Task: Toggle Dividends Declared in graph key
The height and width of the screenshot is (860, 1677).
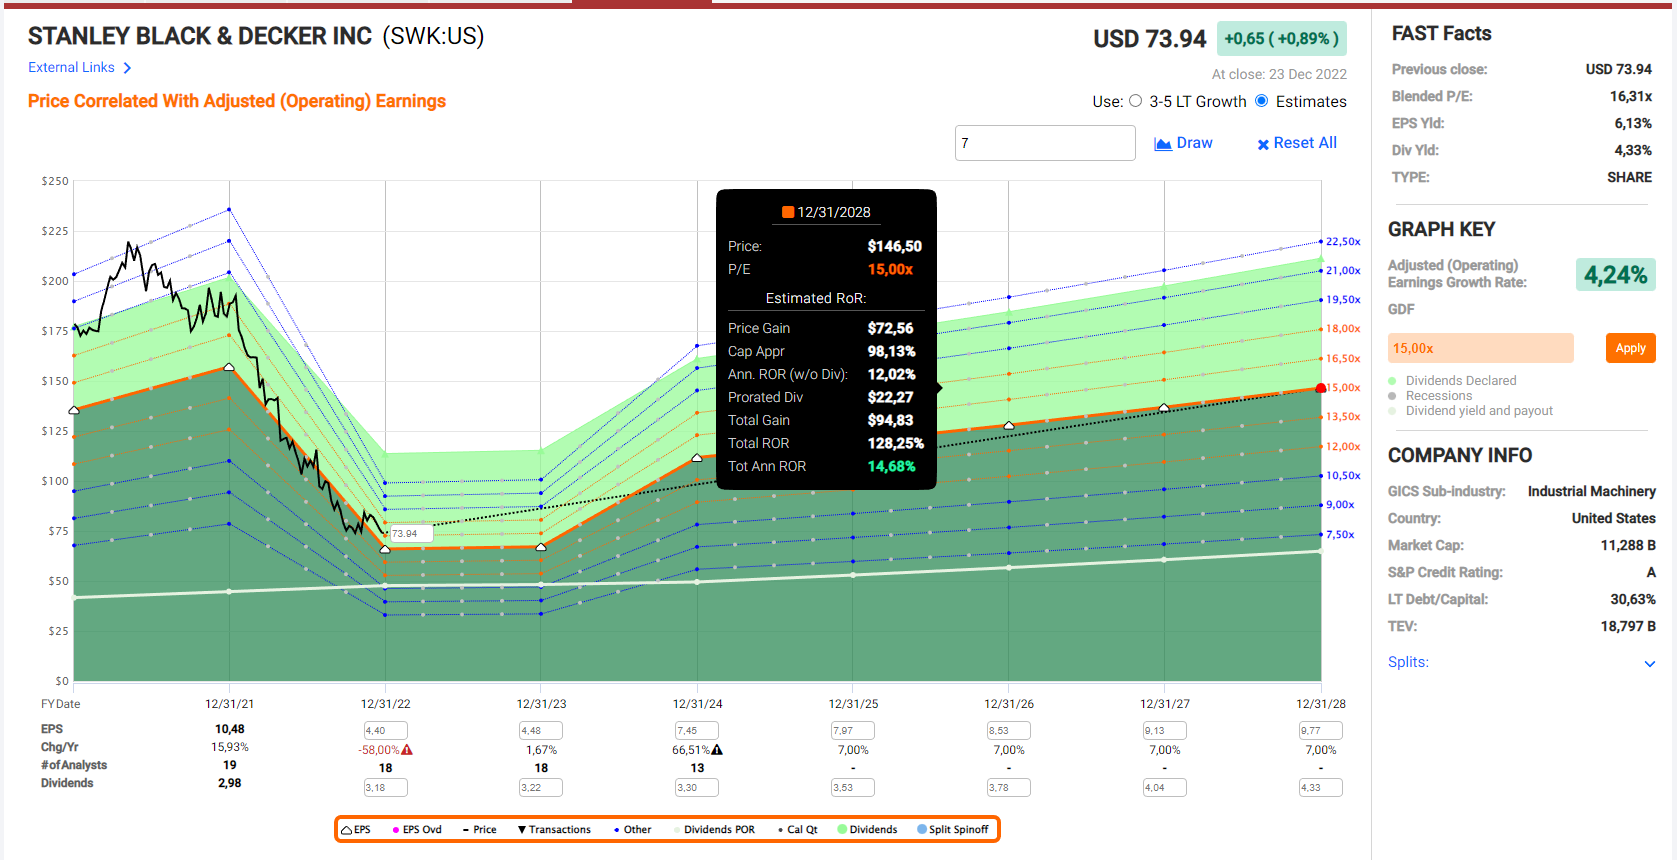Action: [x=1392, y=381]
